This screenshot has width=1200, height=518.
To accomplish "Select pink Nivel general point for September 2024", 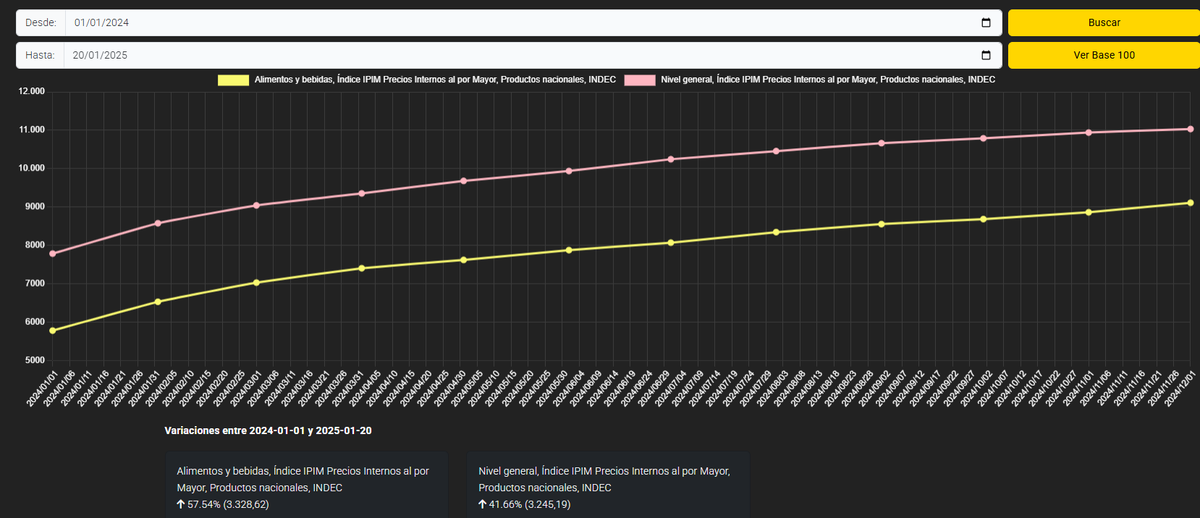I will tap(881, 143).
